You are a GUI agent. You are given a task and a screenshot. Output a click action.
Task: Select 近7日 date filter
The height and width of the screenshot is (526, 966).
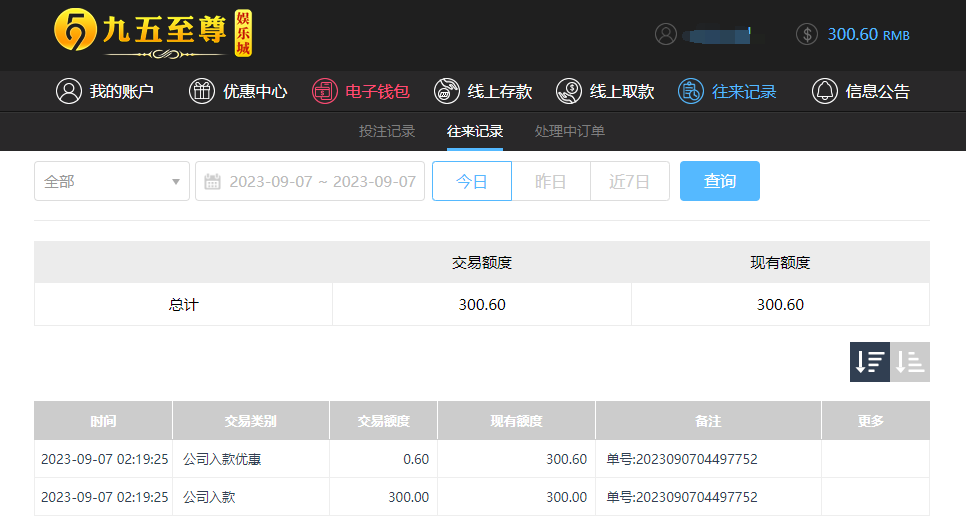[x=630, y=181]
